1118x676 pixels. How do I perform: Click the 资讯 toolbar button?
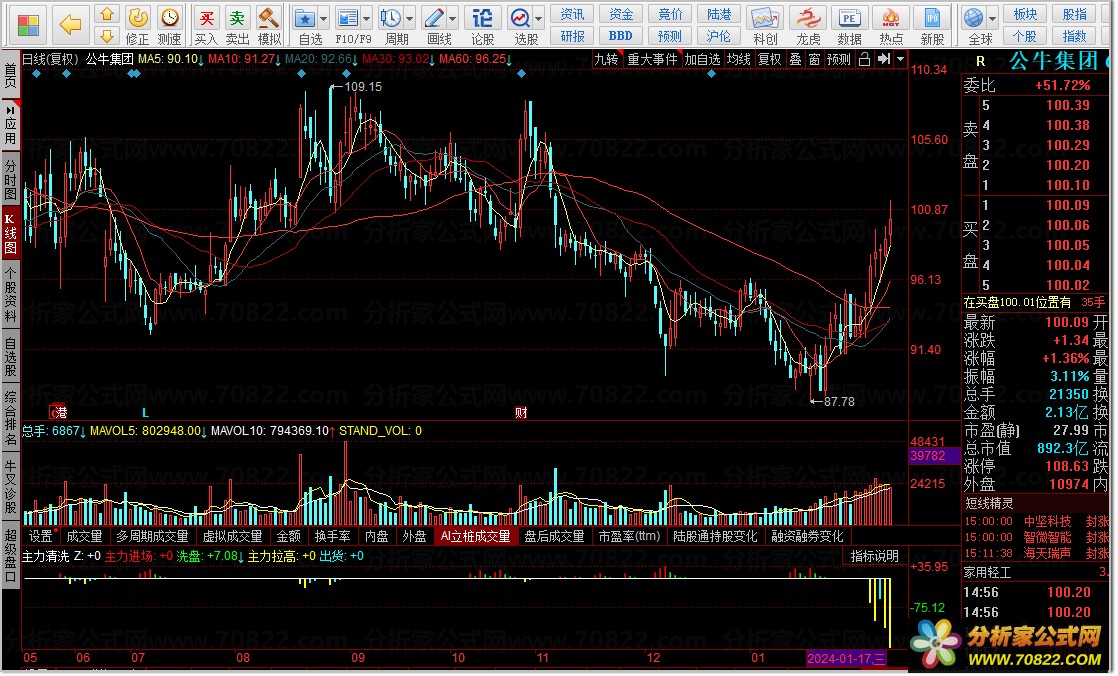click(572, 14)
